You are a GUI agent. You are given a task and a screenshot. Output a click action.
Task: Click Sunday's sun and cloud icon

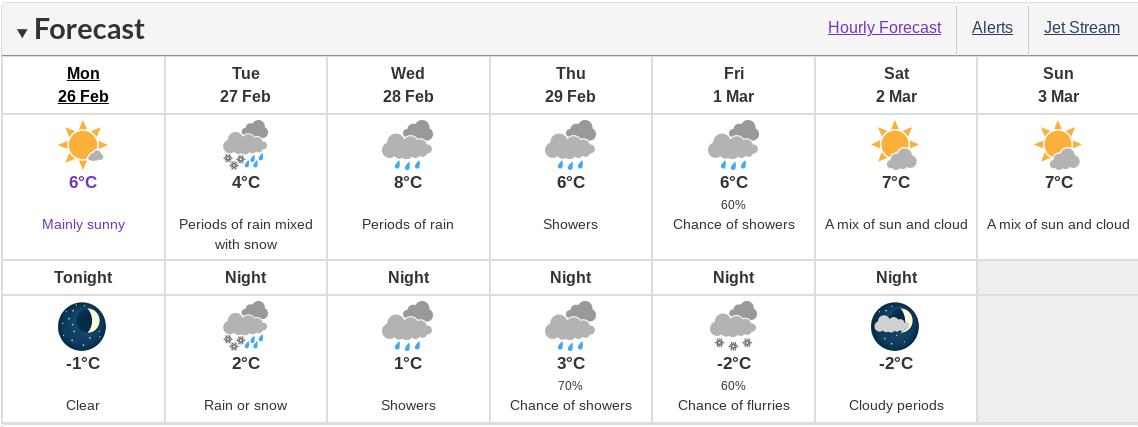point(1058,144)
